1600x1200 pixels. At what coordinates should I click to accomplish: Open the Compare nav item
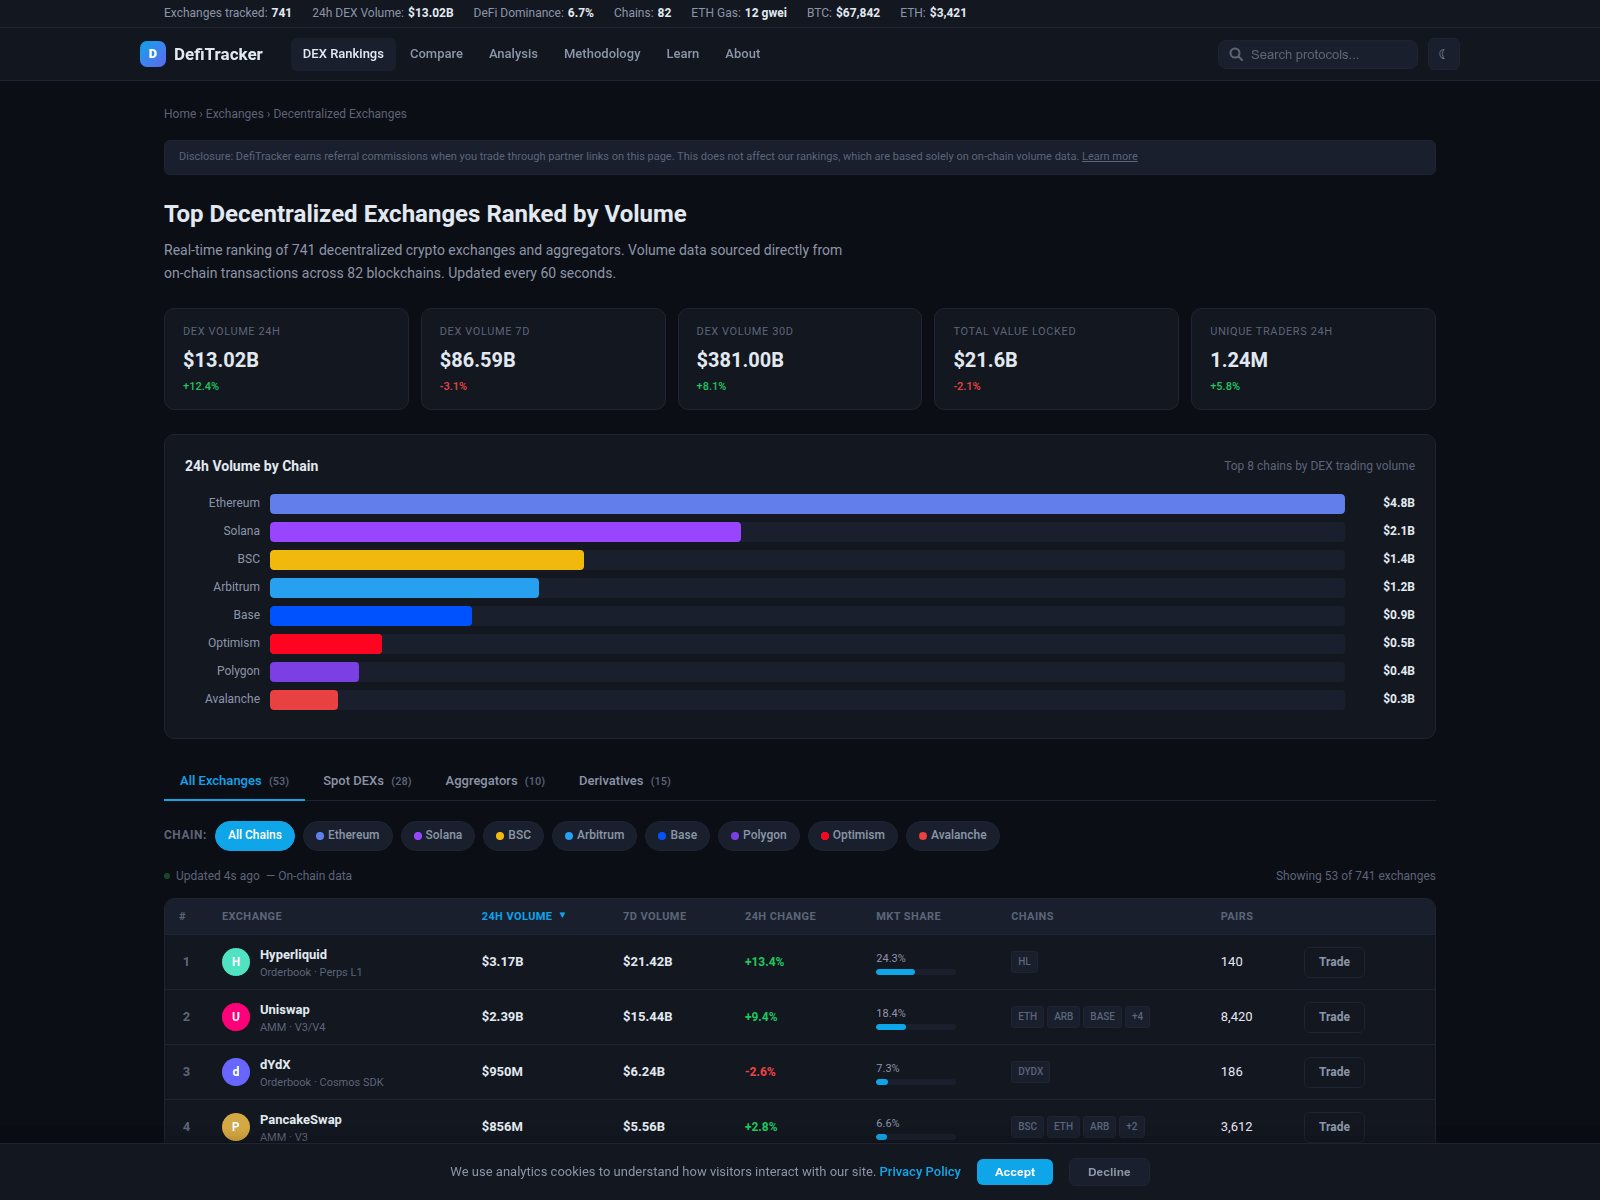pos(436,54)
